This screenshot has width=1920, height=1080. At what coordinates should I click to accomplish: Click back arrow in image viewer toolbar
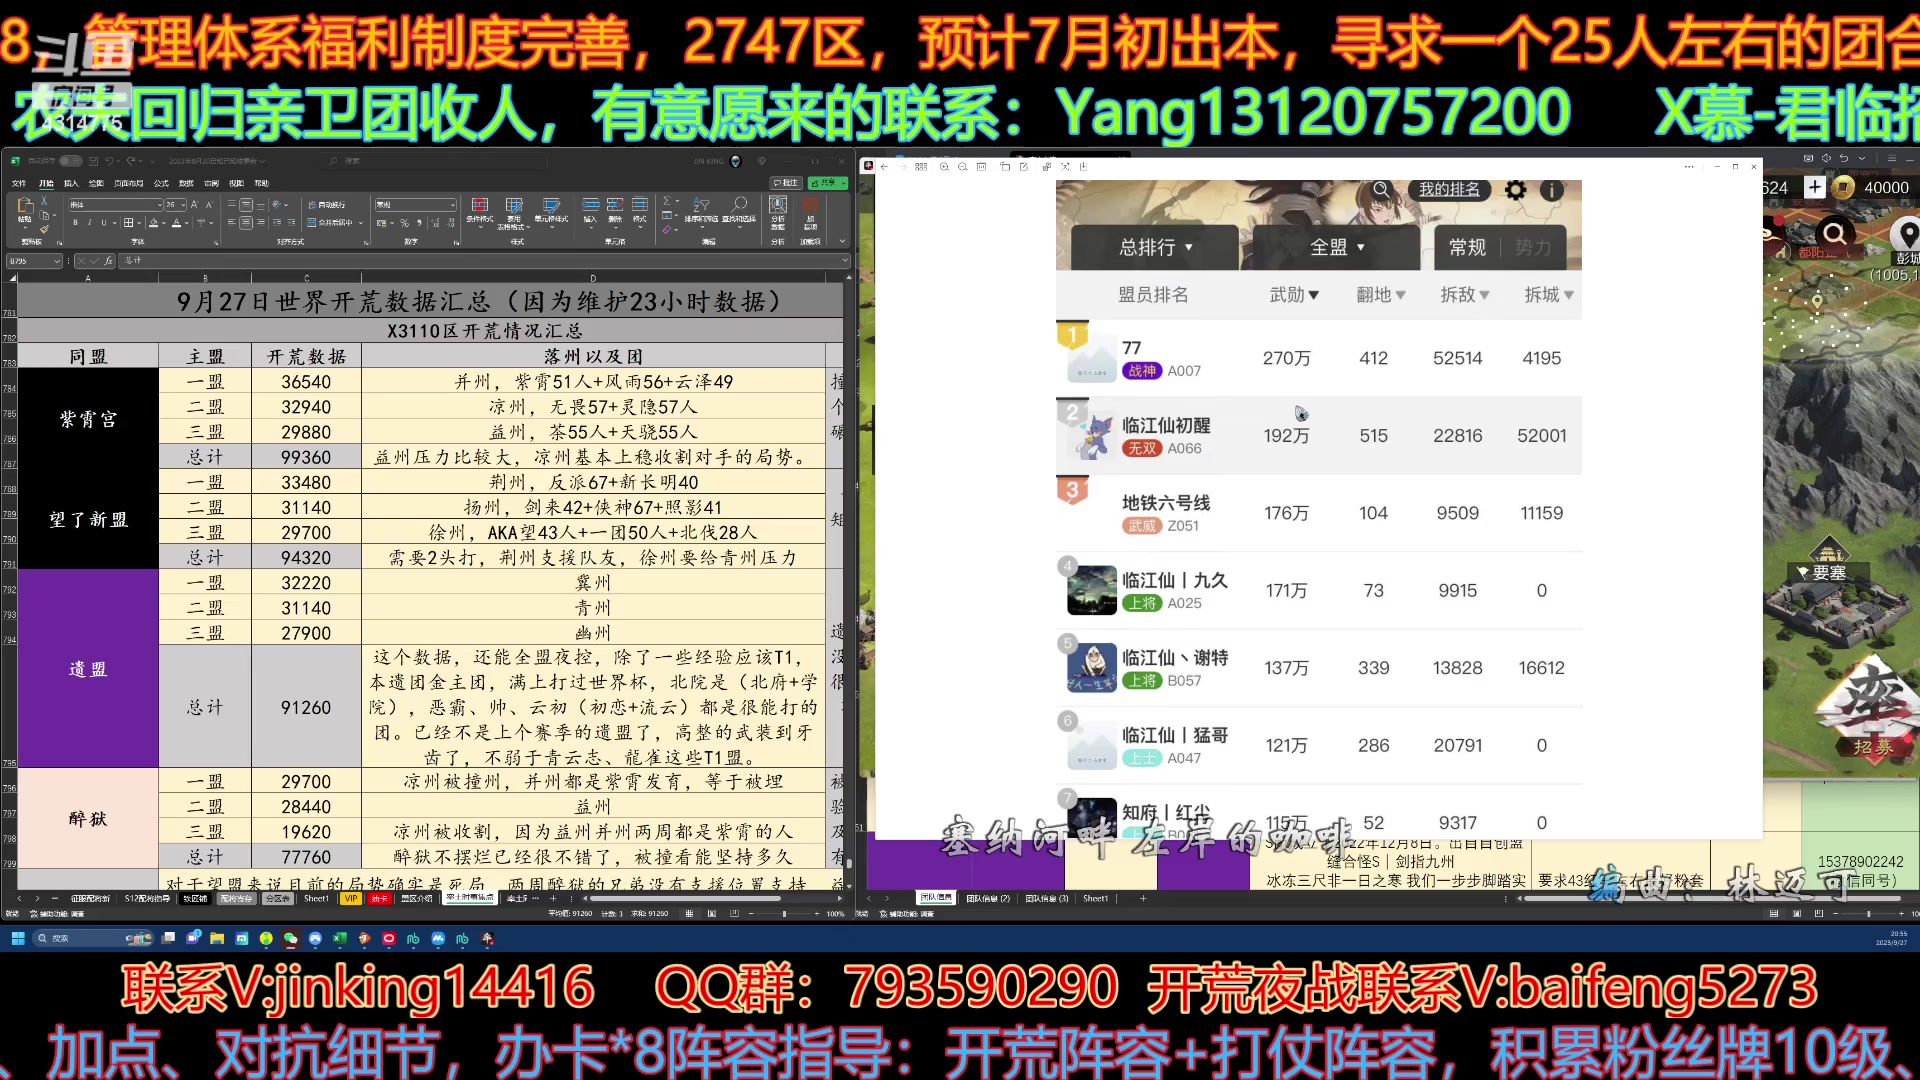pyautogui.click(x=884, y=167)
